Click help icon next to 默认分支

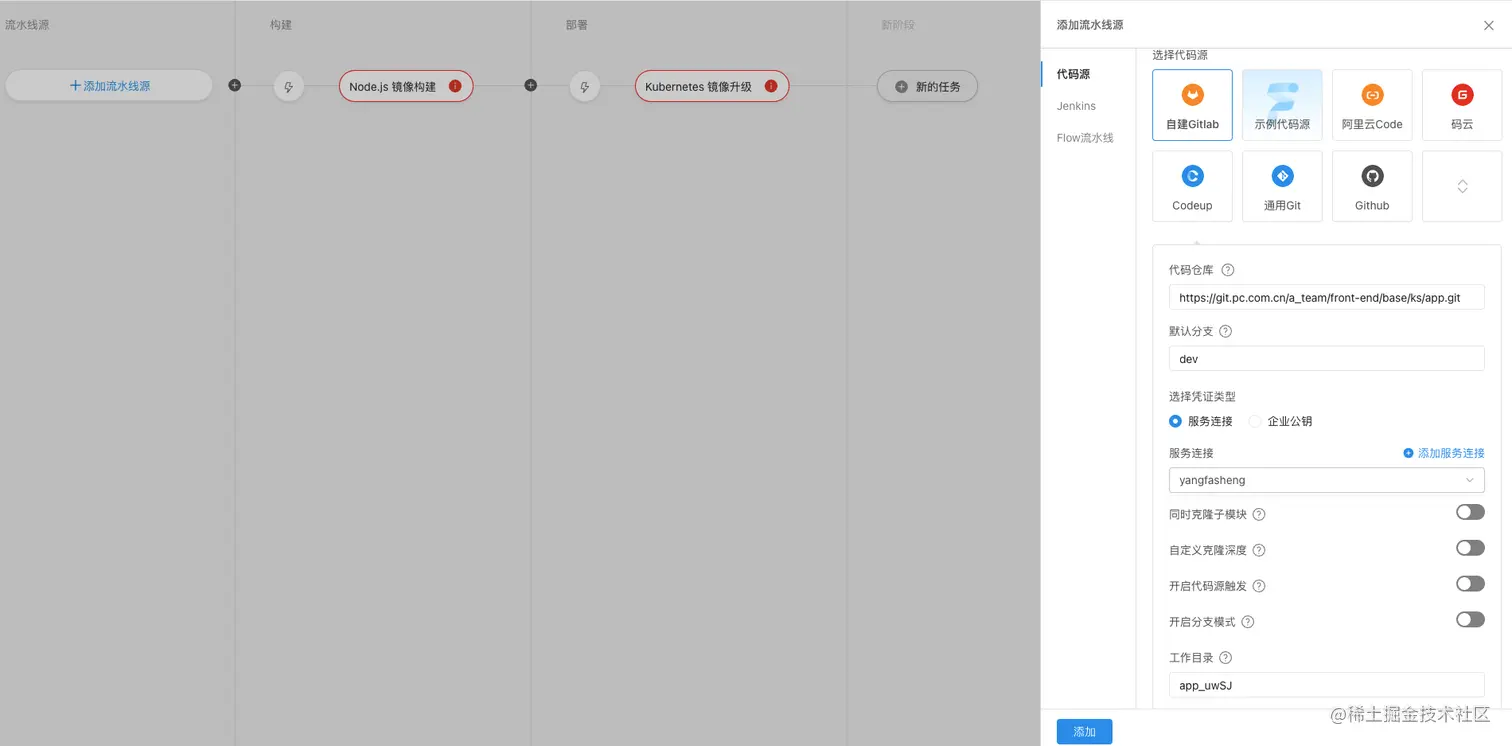tap(1225, 331)
